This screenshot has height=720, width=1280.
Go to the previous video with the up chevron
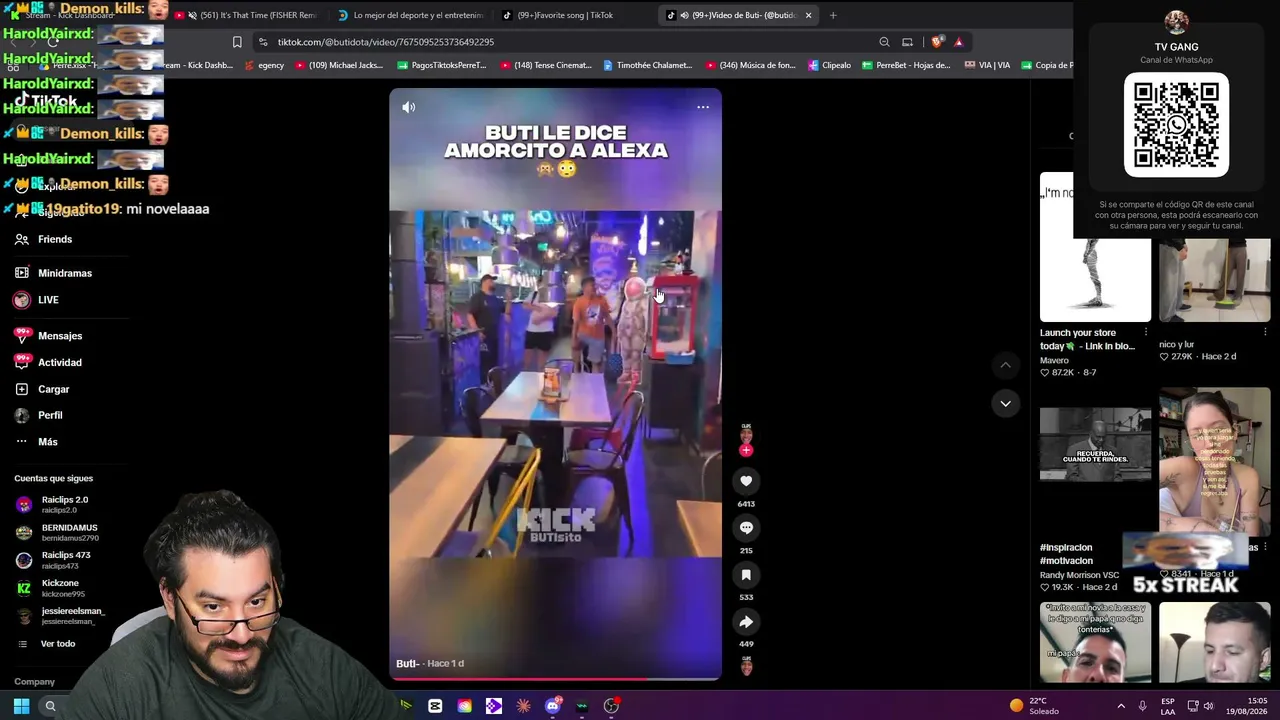1006,365
